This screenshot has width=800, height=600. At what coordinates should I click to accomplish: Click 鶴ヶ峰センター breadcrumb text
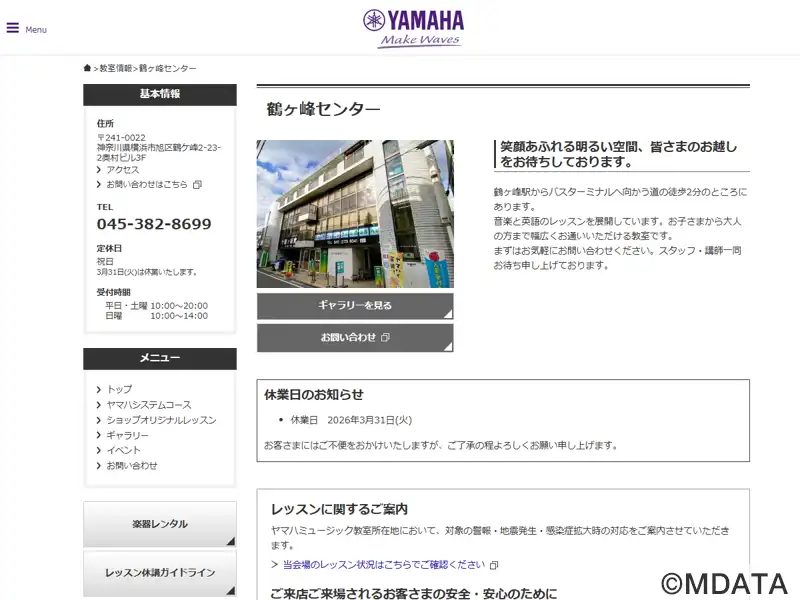coord(167,68)
